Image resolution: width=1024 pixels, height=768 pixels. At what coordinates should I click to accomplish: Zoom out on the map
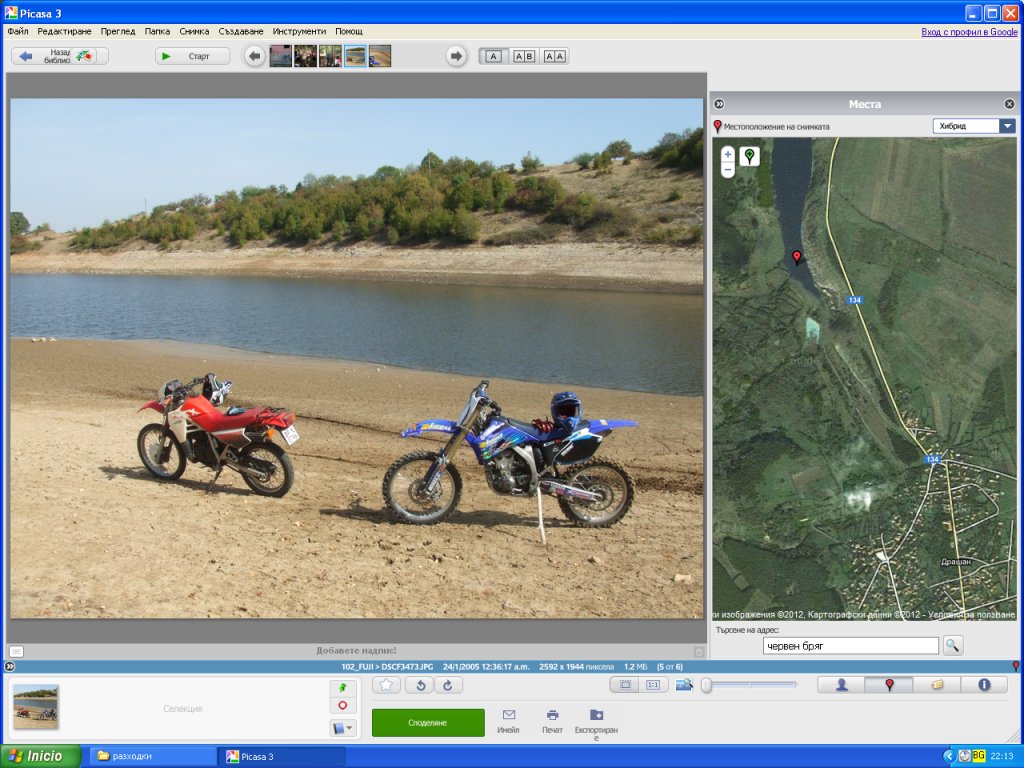coord(728,170)
